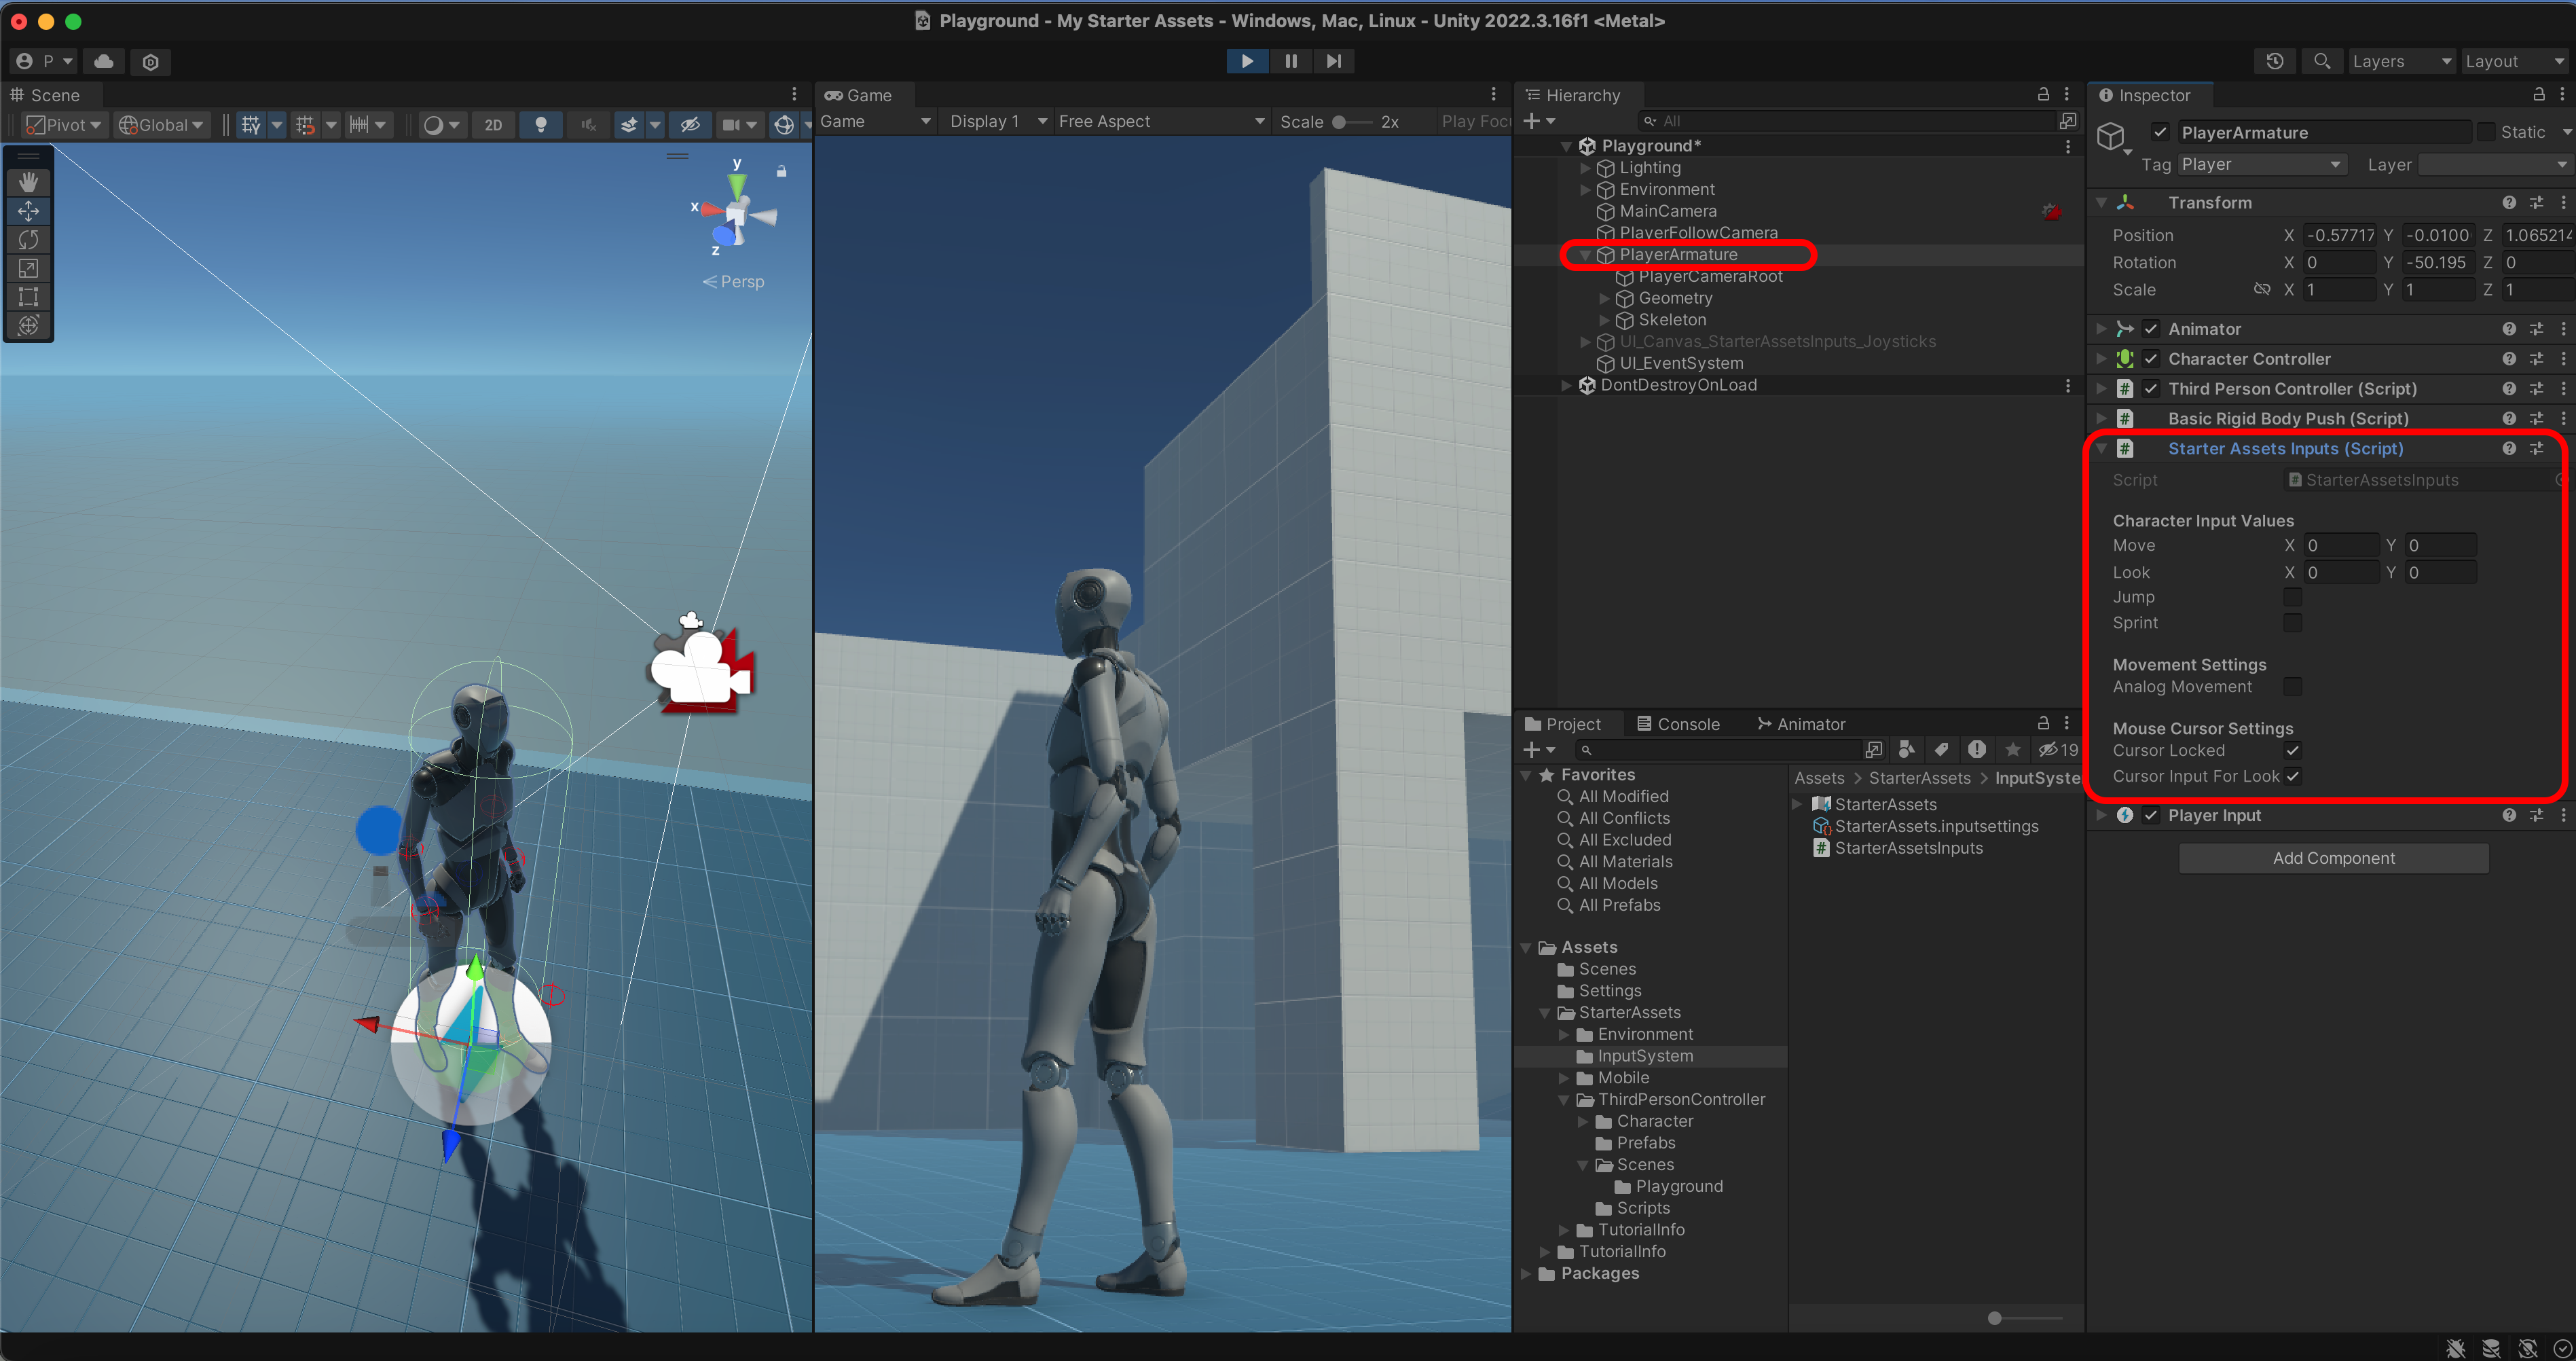Switch to the Animator tab

[1800, 724]
